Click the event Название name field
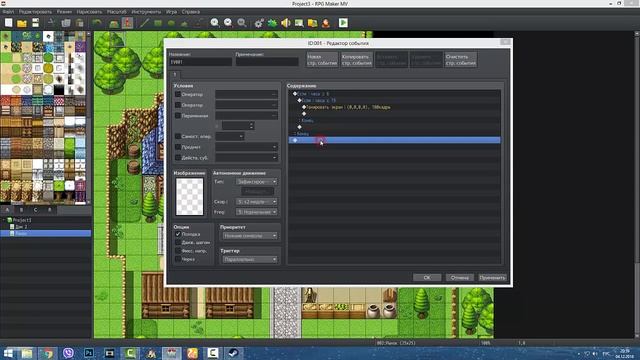Screen dimensions: 640x360 [200, 62]
